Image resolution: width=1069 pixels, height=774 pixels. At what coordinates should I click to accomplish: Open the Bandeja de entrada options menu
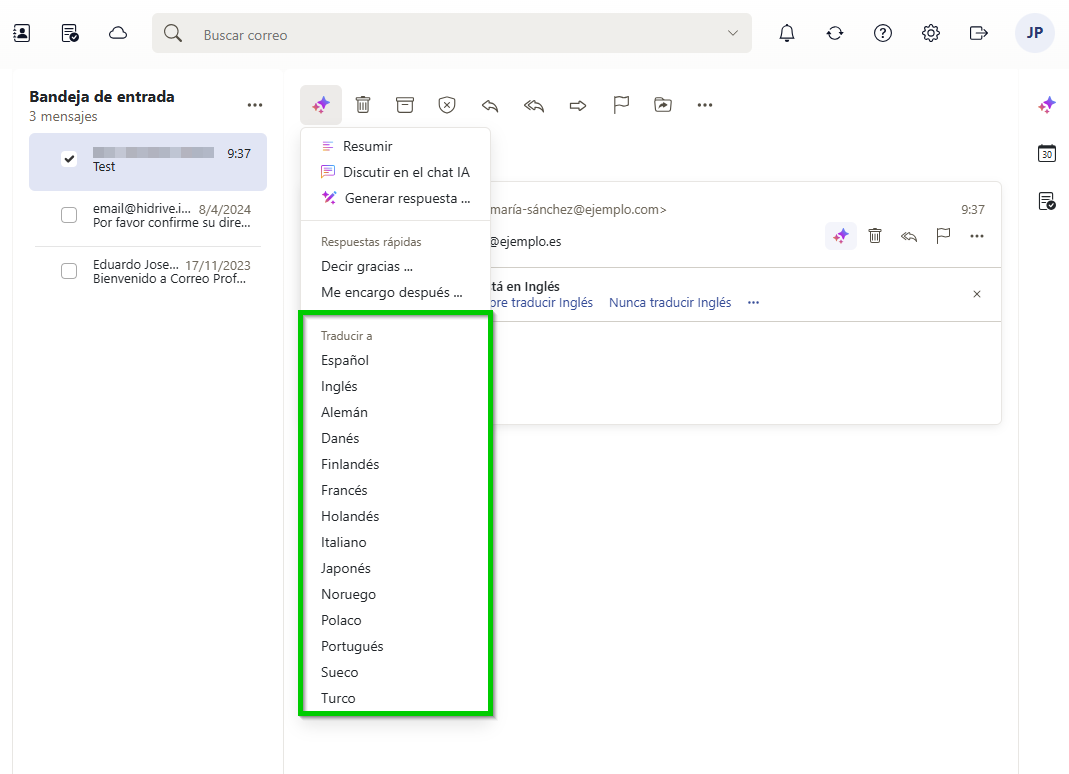click(254, 104)
